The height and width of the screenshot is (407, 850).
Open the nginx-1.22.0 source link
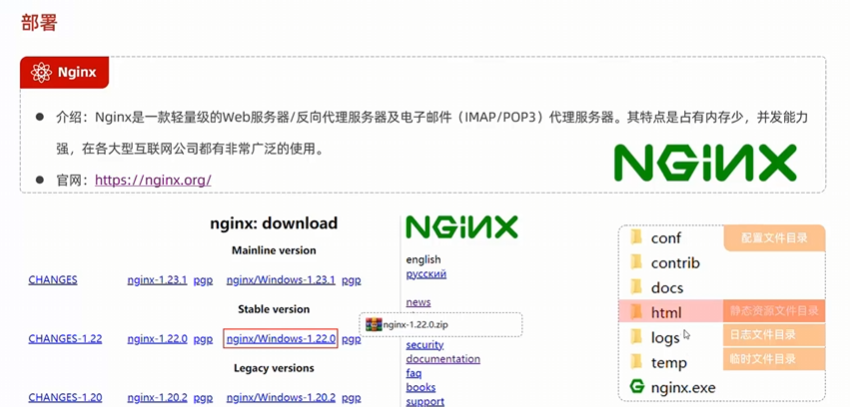[157, 339]
